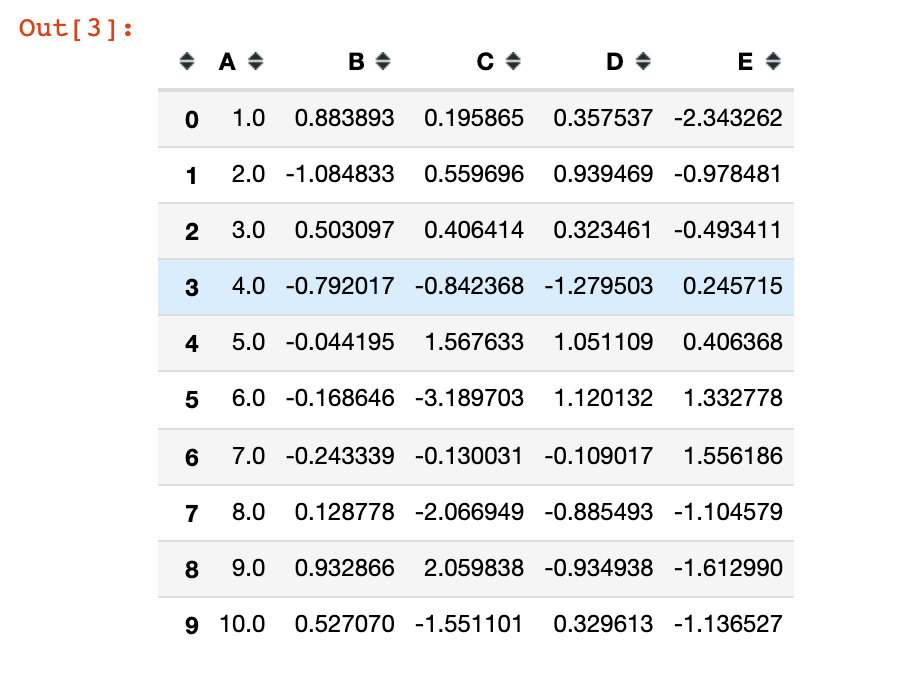Click cell value 2.0 in column A
The height and width of the screenshot is (674, 904).
(x=248, y=174)
